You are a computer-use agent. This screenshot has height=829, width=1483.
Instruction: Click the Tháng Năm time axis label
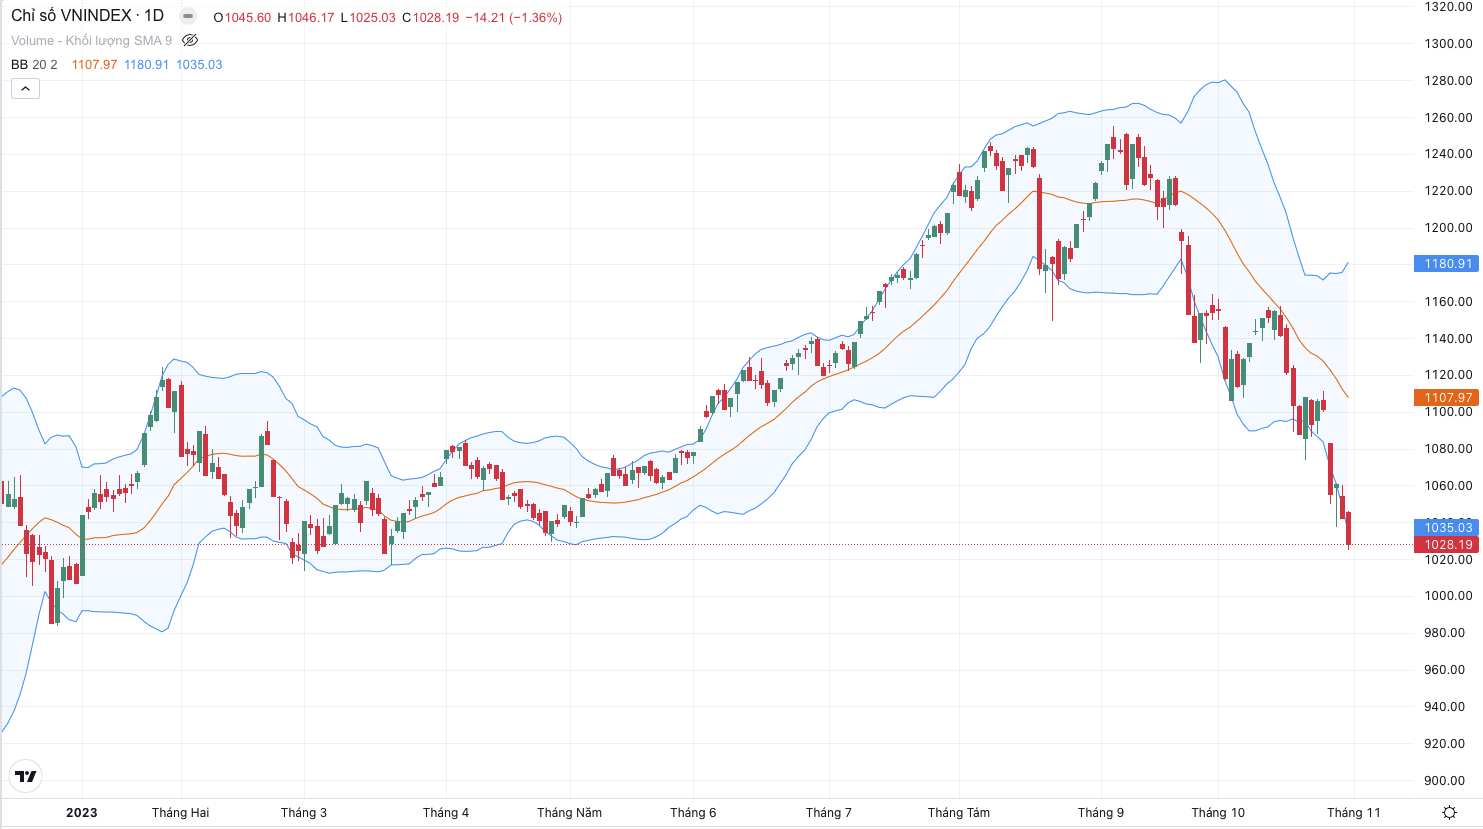570,812
